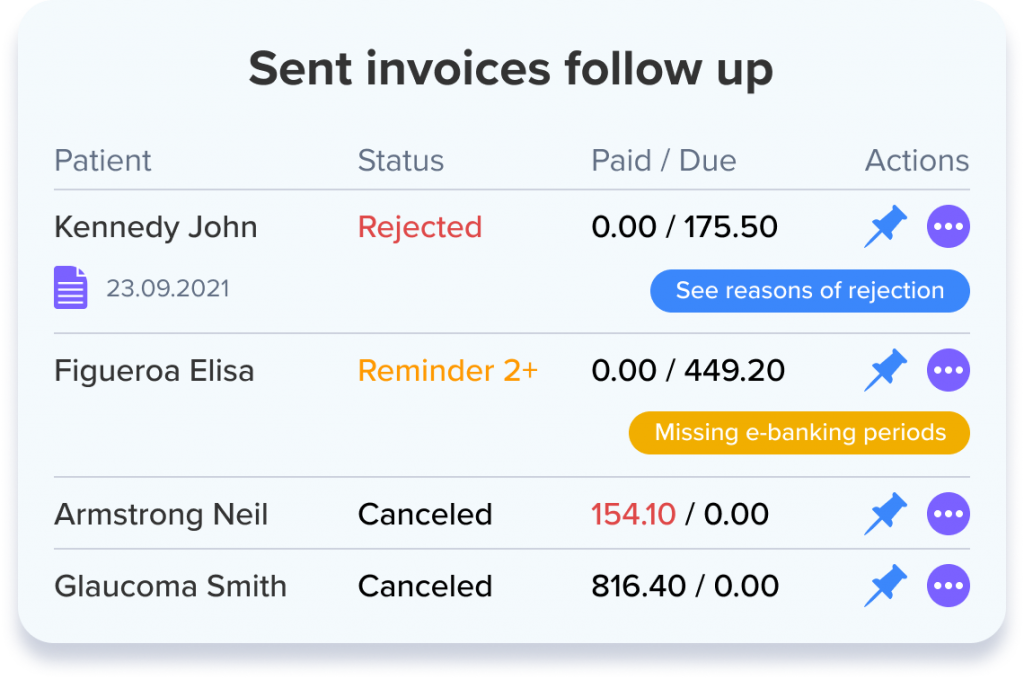Select the Kennedy John patient name
Screen dimensions: 1024x679
tap(156, 228)
